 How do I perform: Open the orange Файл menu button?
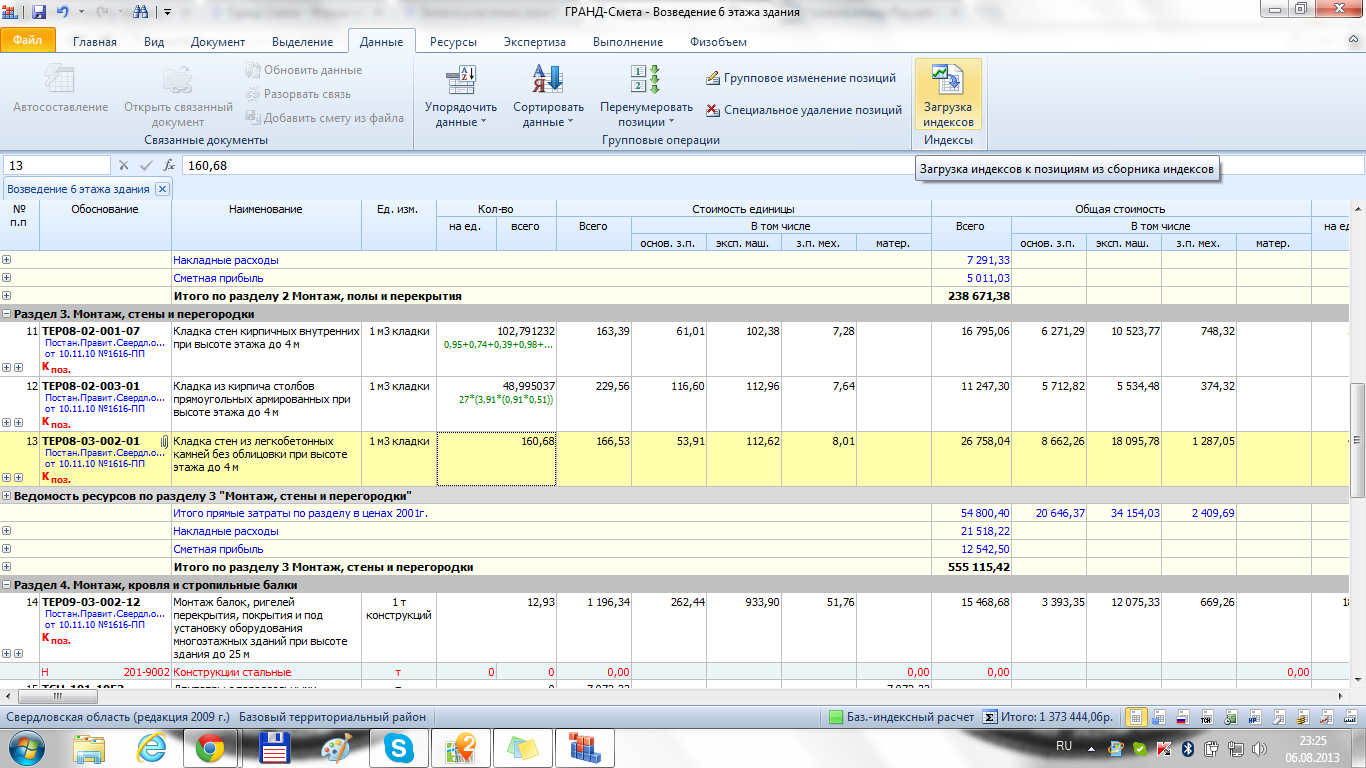[28, 41]
